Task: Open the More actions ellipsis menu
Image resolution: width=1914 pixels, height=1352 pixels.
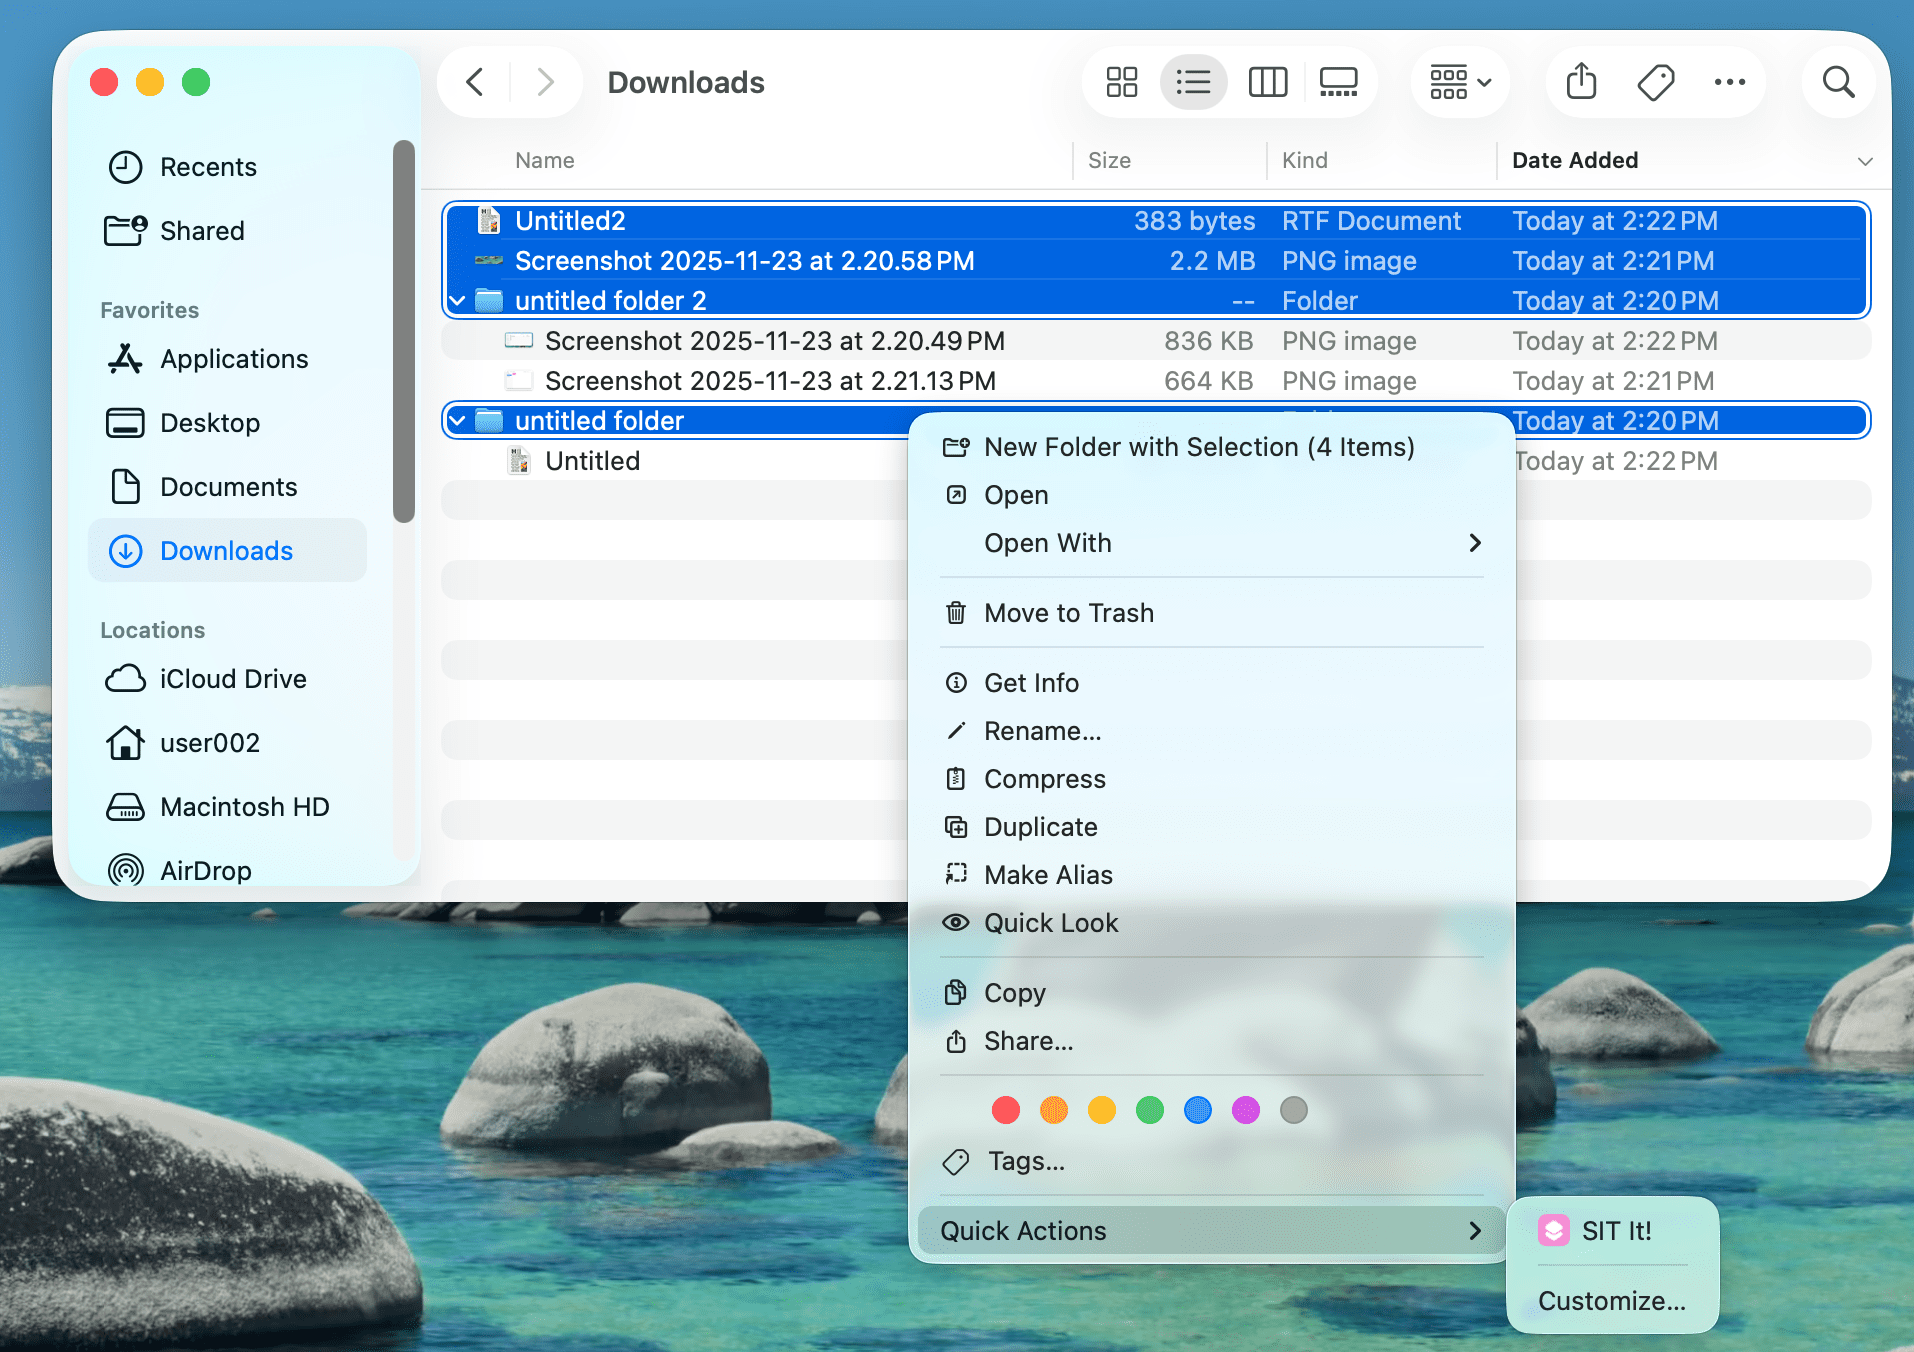Action: (x=1729, y=82)
